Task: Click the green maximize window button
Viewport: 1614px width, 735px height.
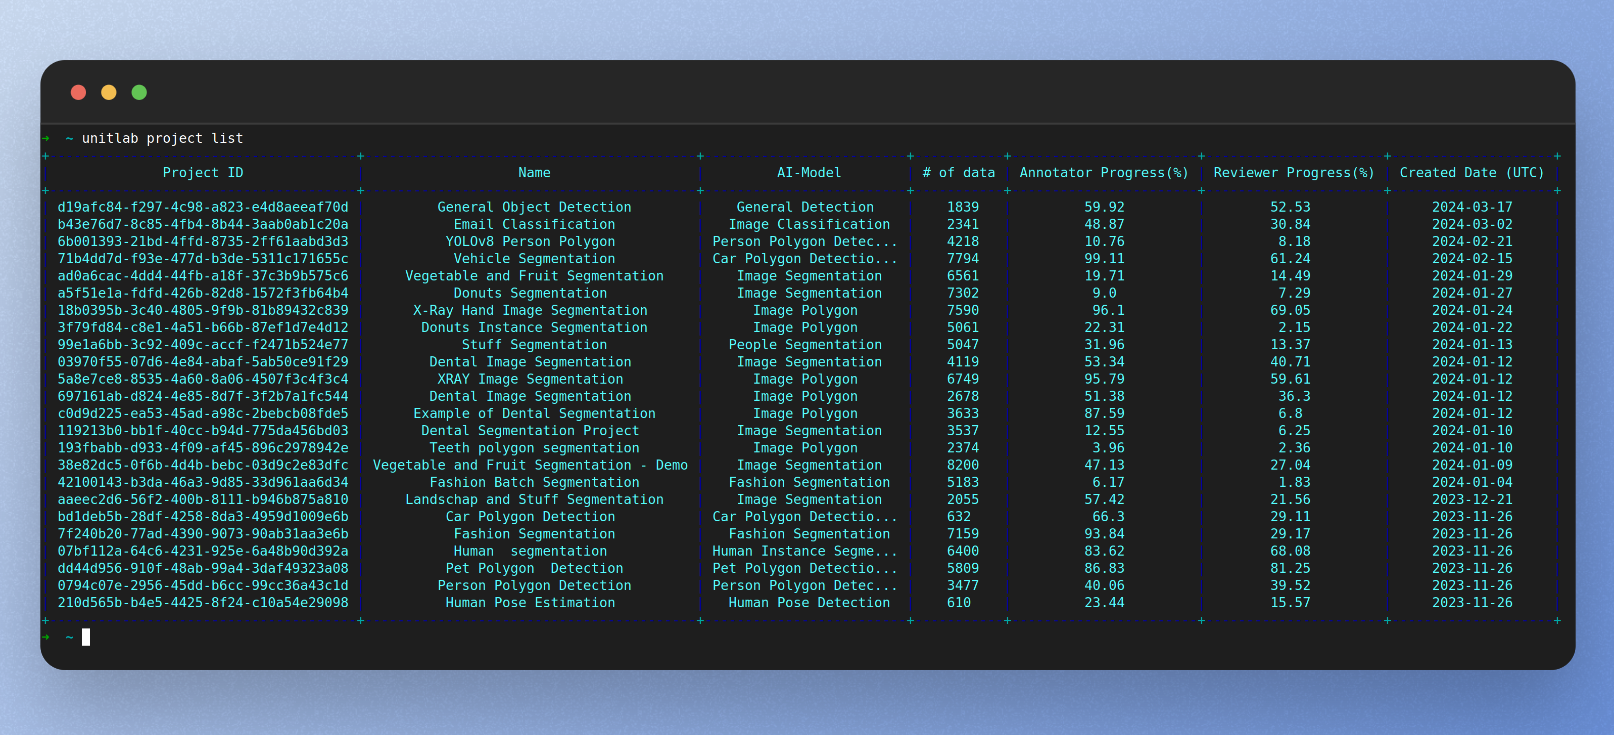Action: 139,93
